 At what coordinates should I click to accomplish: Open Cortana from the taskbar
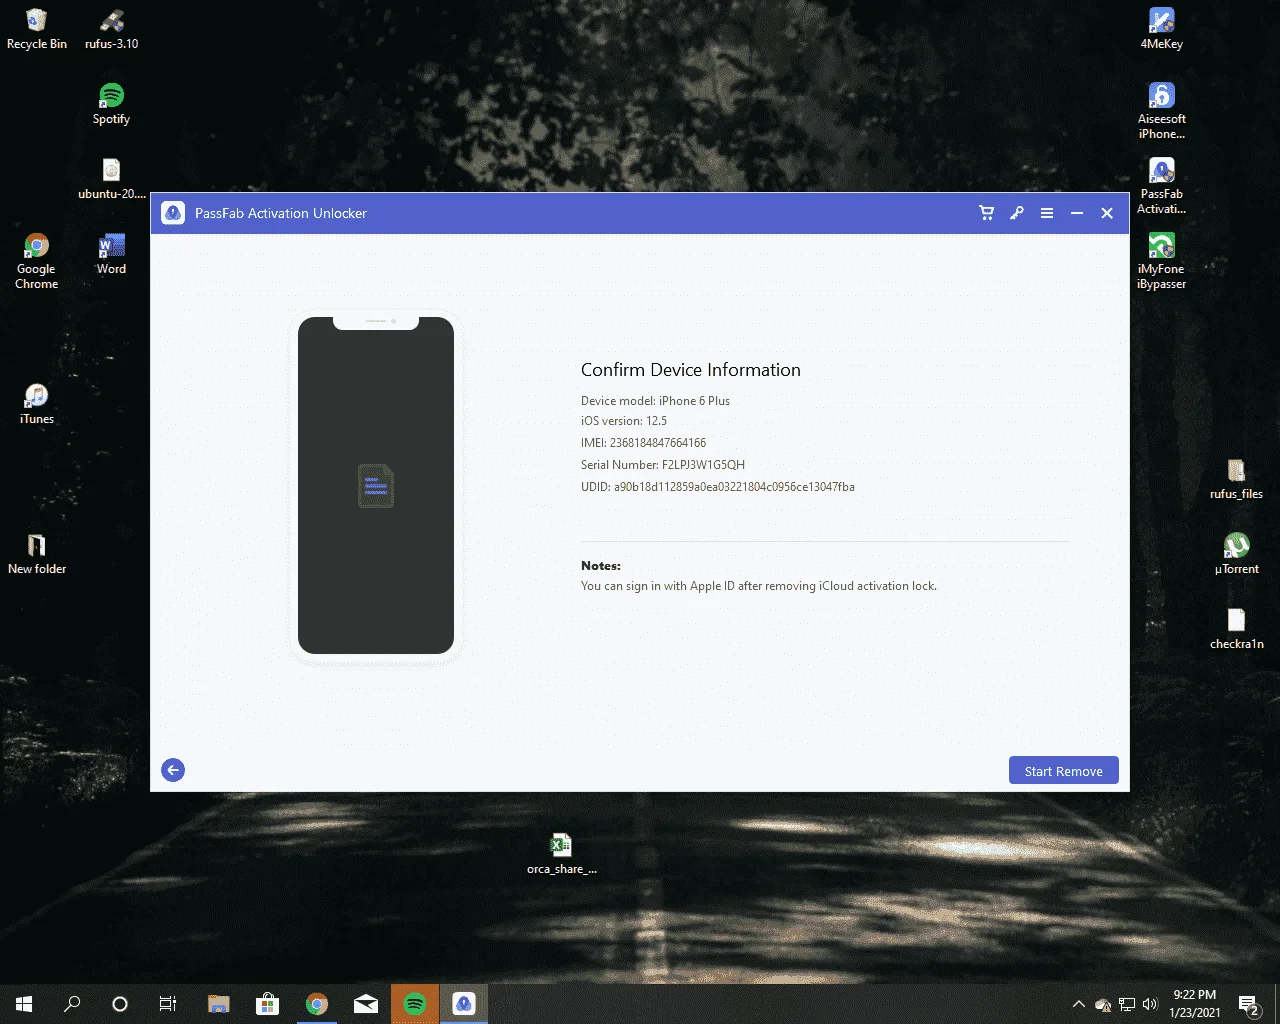click(120, 1004)
